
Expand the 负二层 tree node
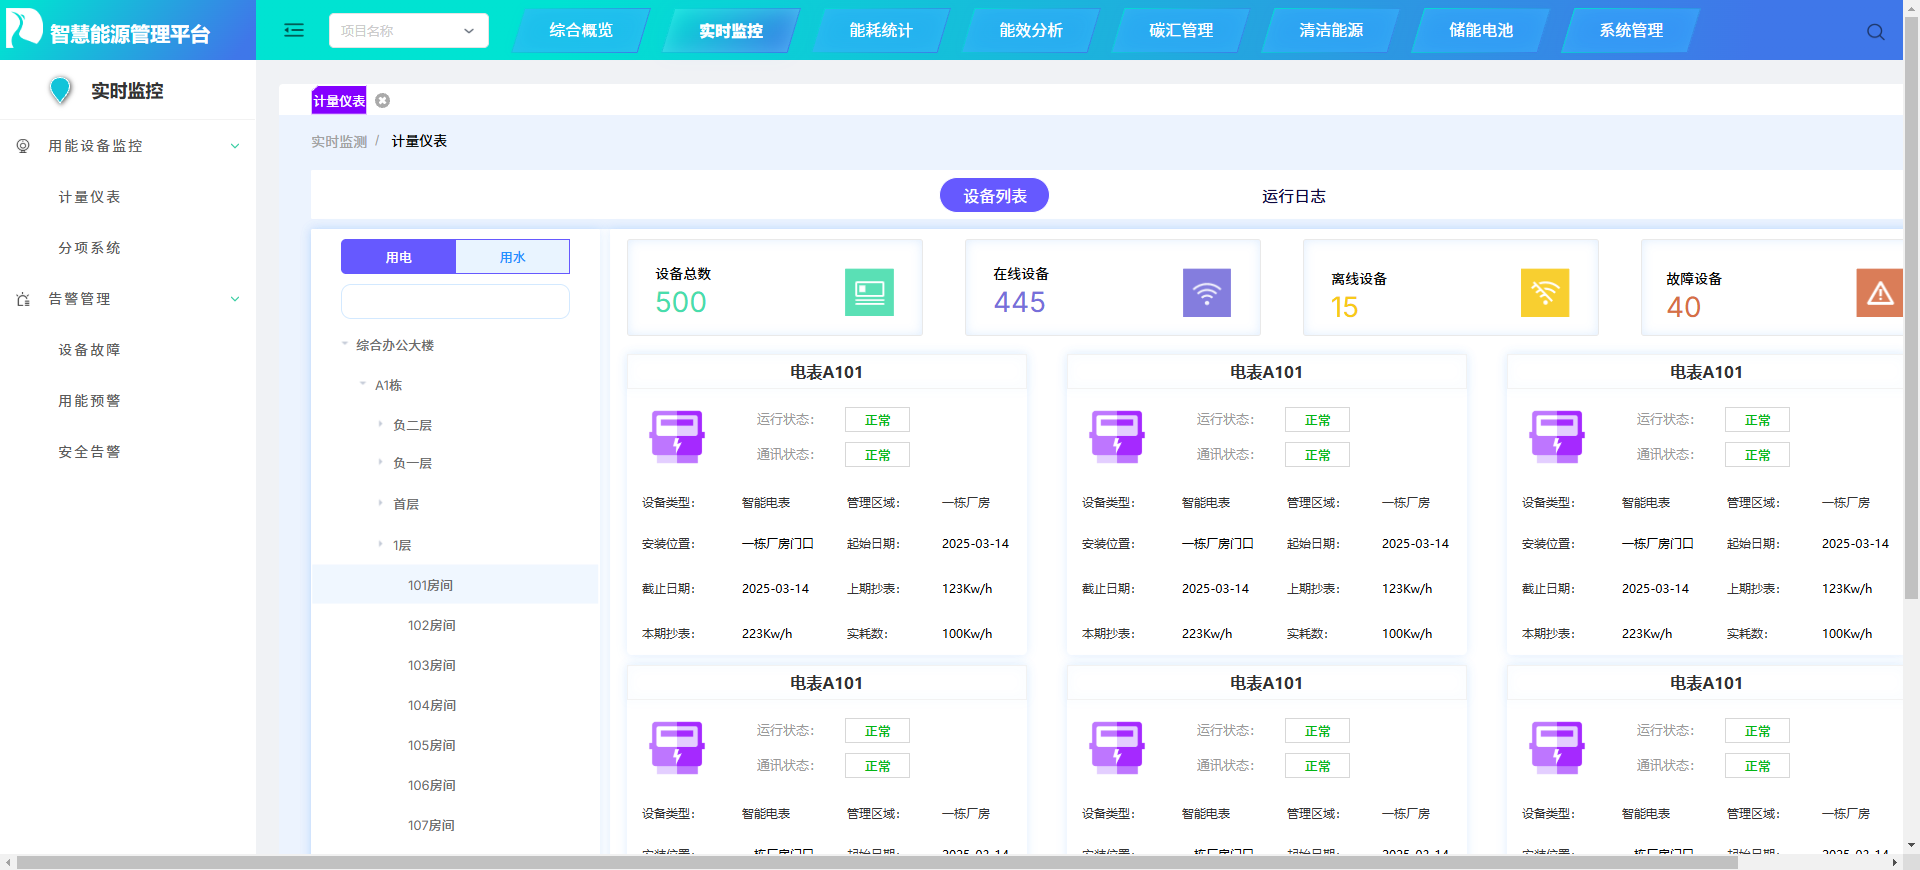pos(381,424)
